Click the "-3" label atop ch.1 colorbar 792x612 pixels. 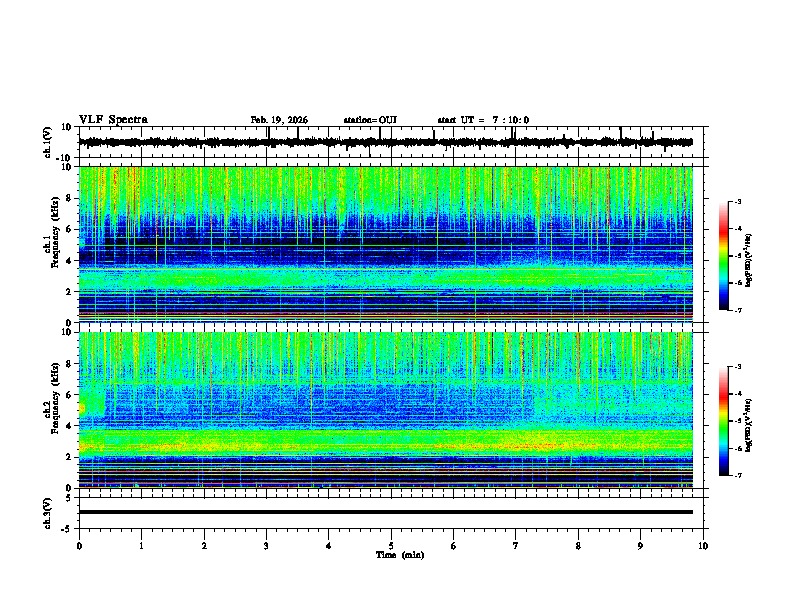click(x=737, y=202)
